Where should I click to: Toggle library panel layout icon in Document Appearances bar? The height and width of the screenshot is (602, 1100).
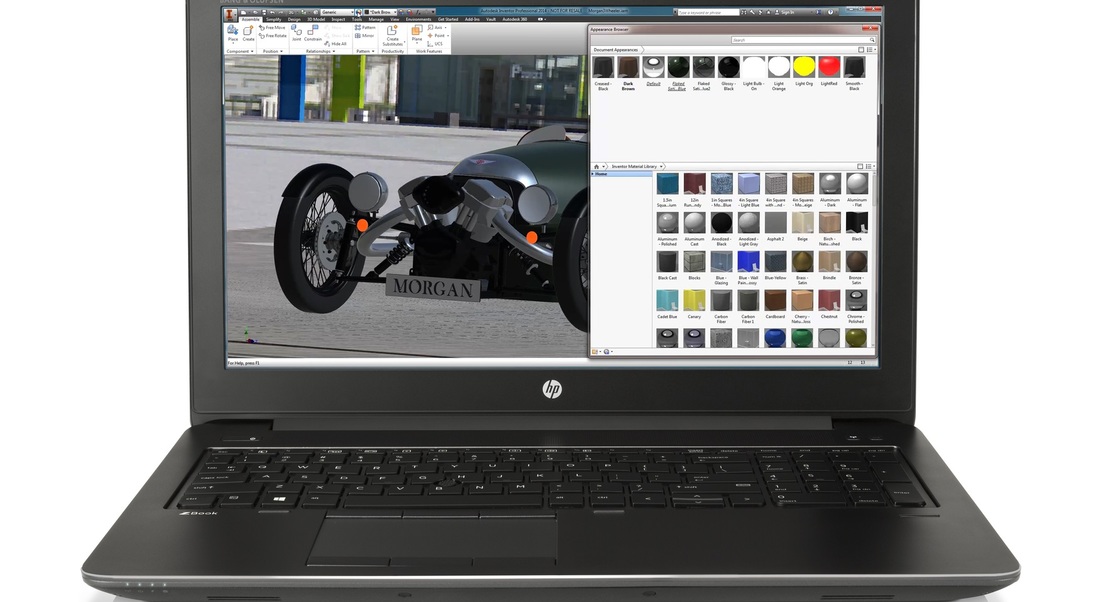(861, 50)
